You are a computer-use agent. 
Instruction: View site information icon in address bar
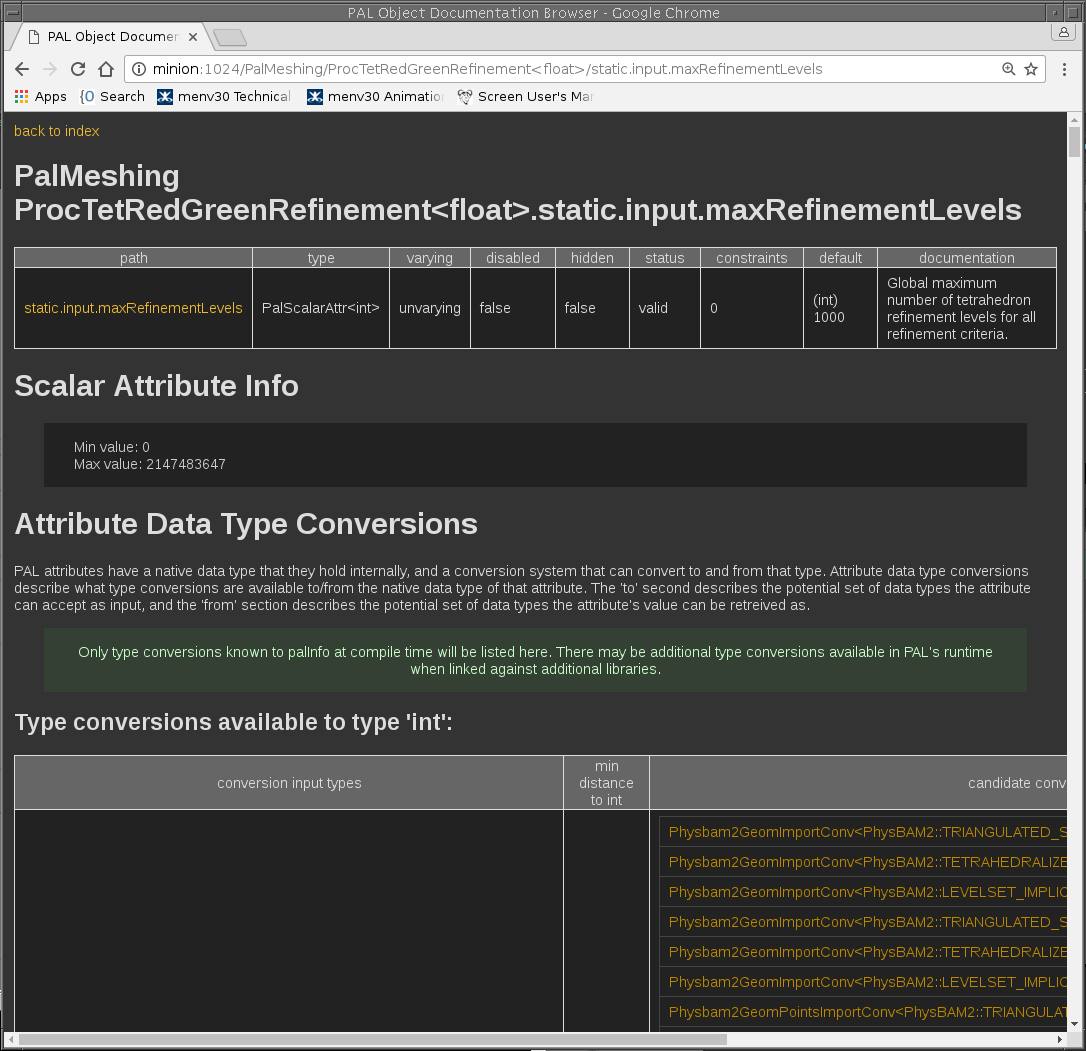click(x=139, y=70)
